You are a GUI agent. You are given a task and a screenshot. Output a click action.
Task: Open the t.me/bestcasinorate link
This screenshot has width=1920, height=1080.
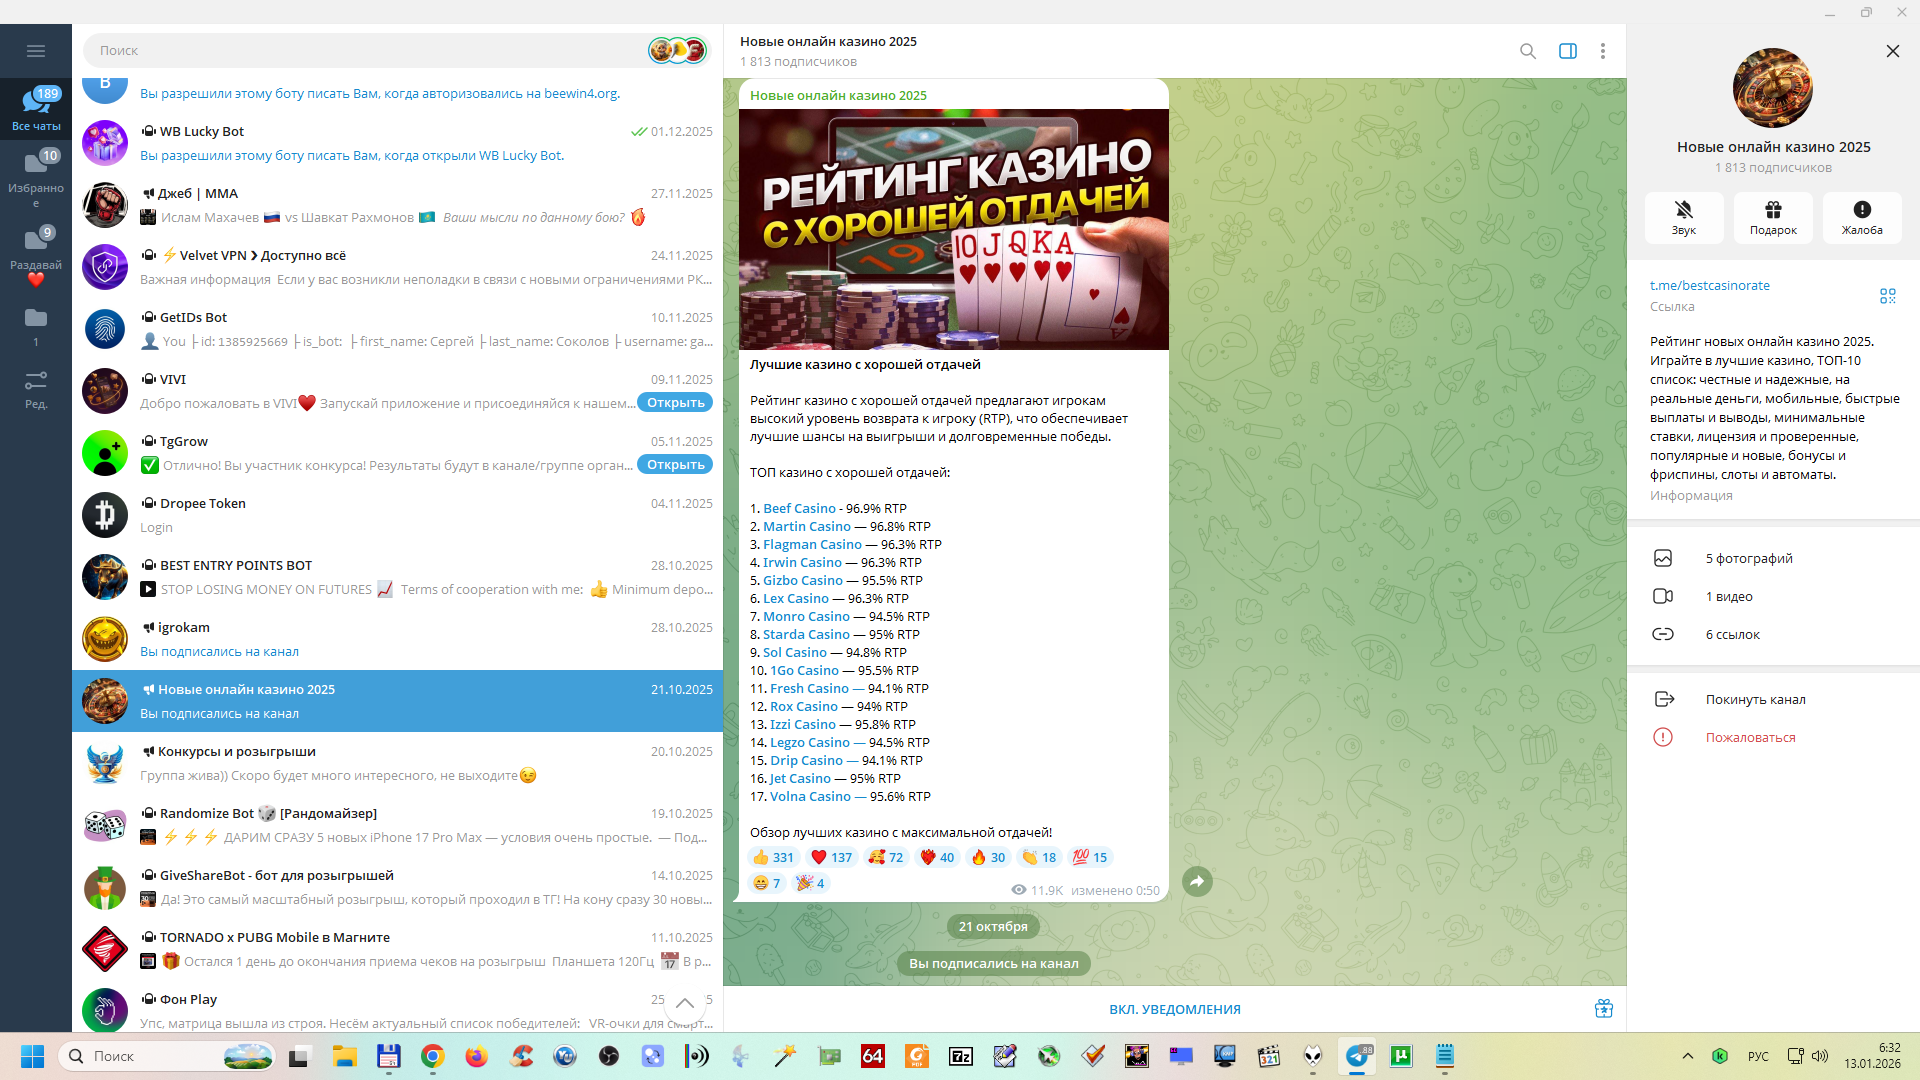(1709, 285)
